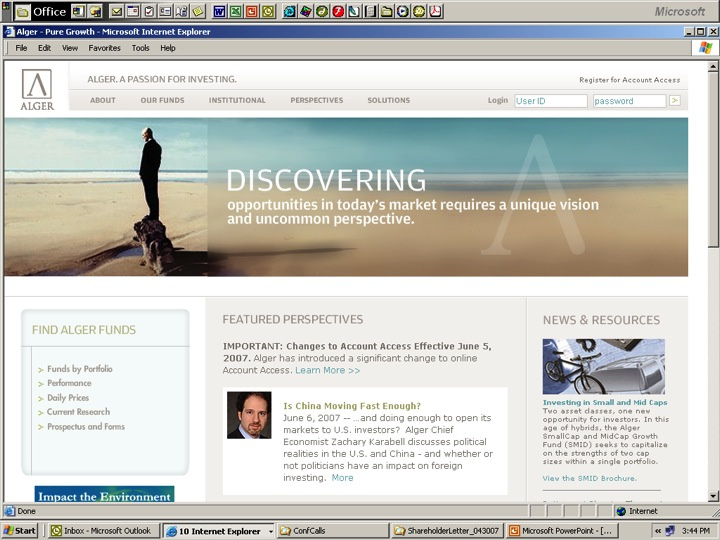Open the File menu
Viewport: 720px width, 540px height.
[x=21, y=48]
